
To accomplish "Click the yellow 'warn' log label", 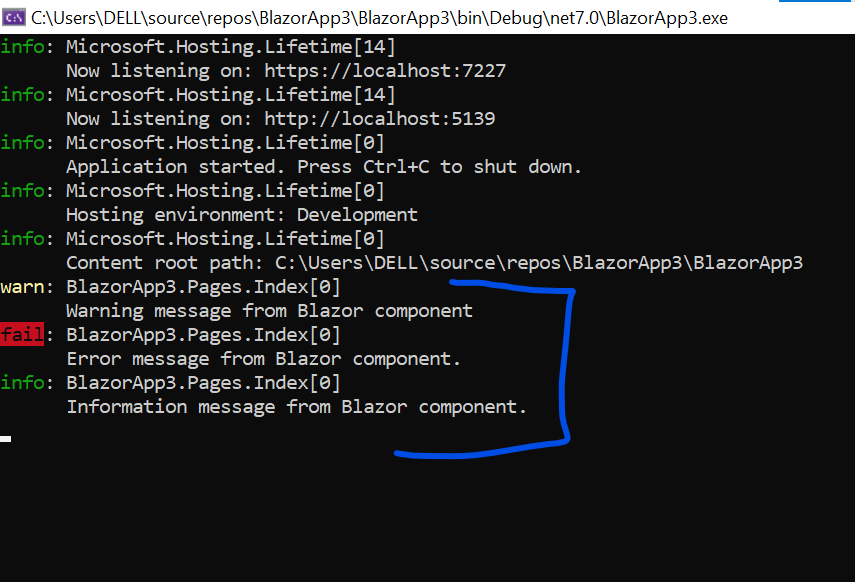I will pos(22,287).
